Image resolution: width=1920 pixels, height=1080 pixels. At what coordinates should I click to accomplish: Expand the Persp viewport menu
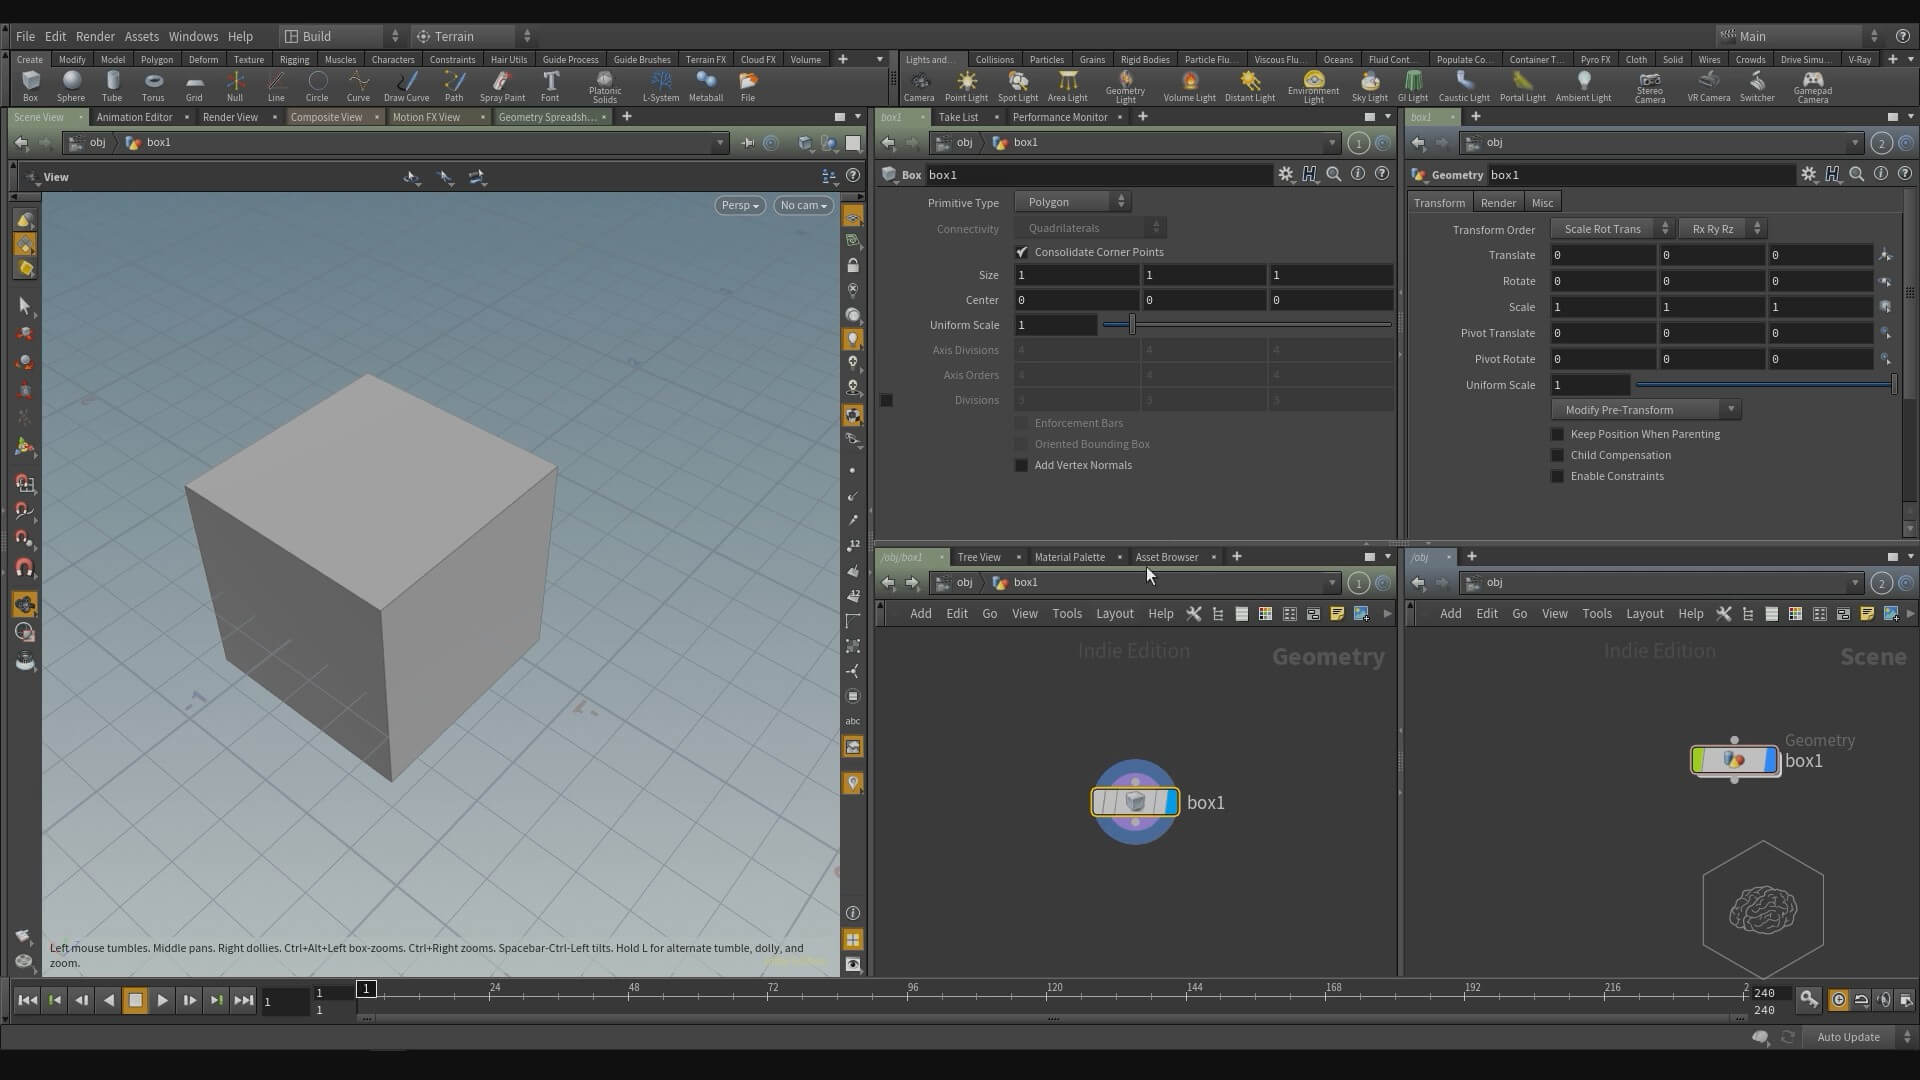740,205
